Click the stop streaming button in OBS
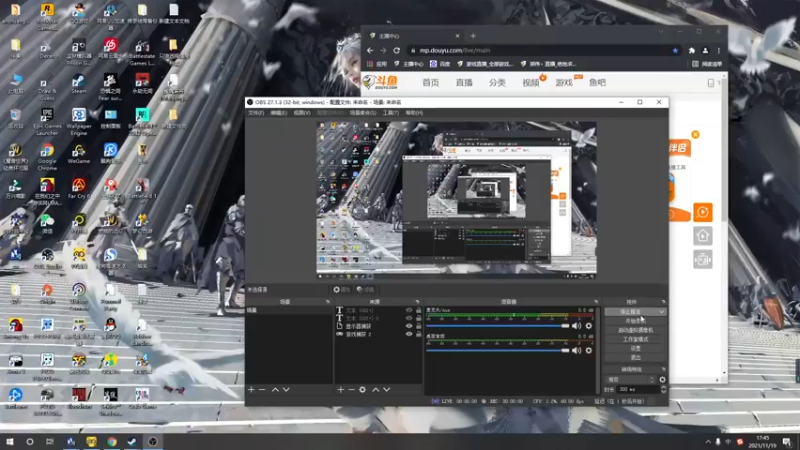800x450 pixels. [x=631, y=312]
